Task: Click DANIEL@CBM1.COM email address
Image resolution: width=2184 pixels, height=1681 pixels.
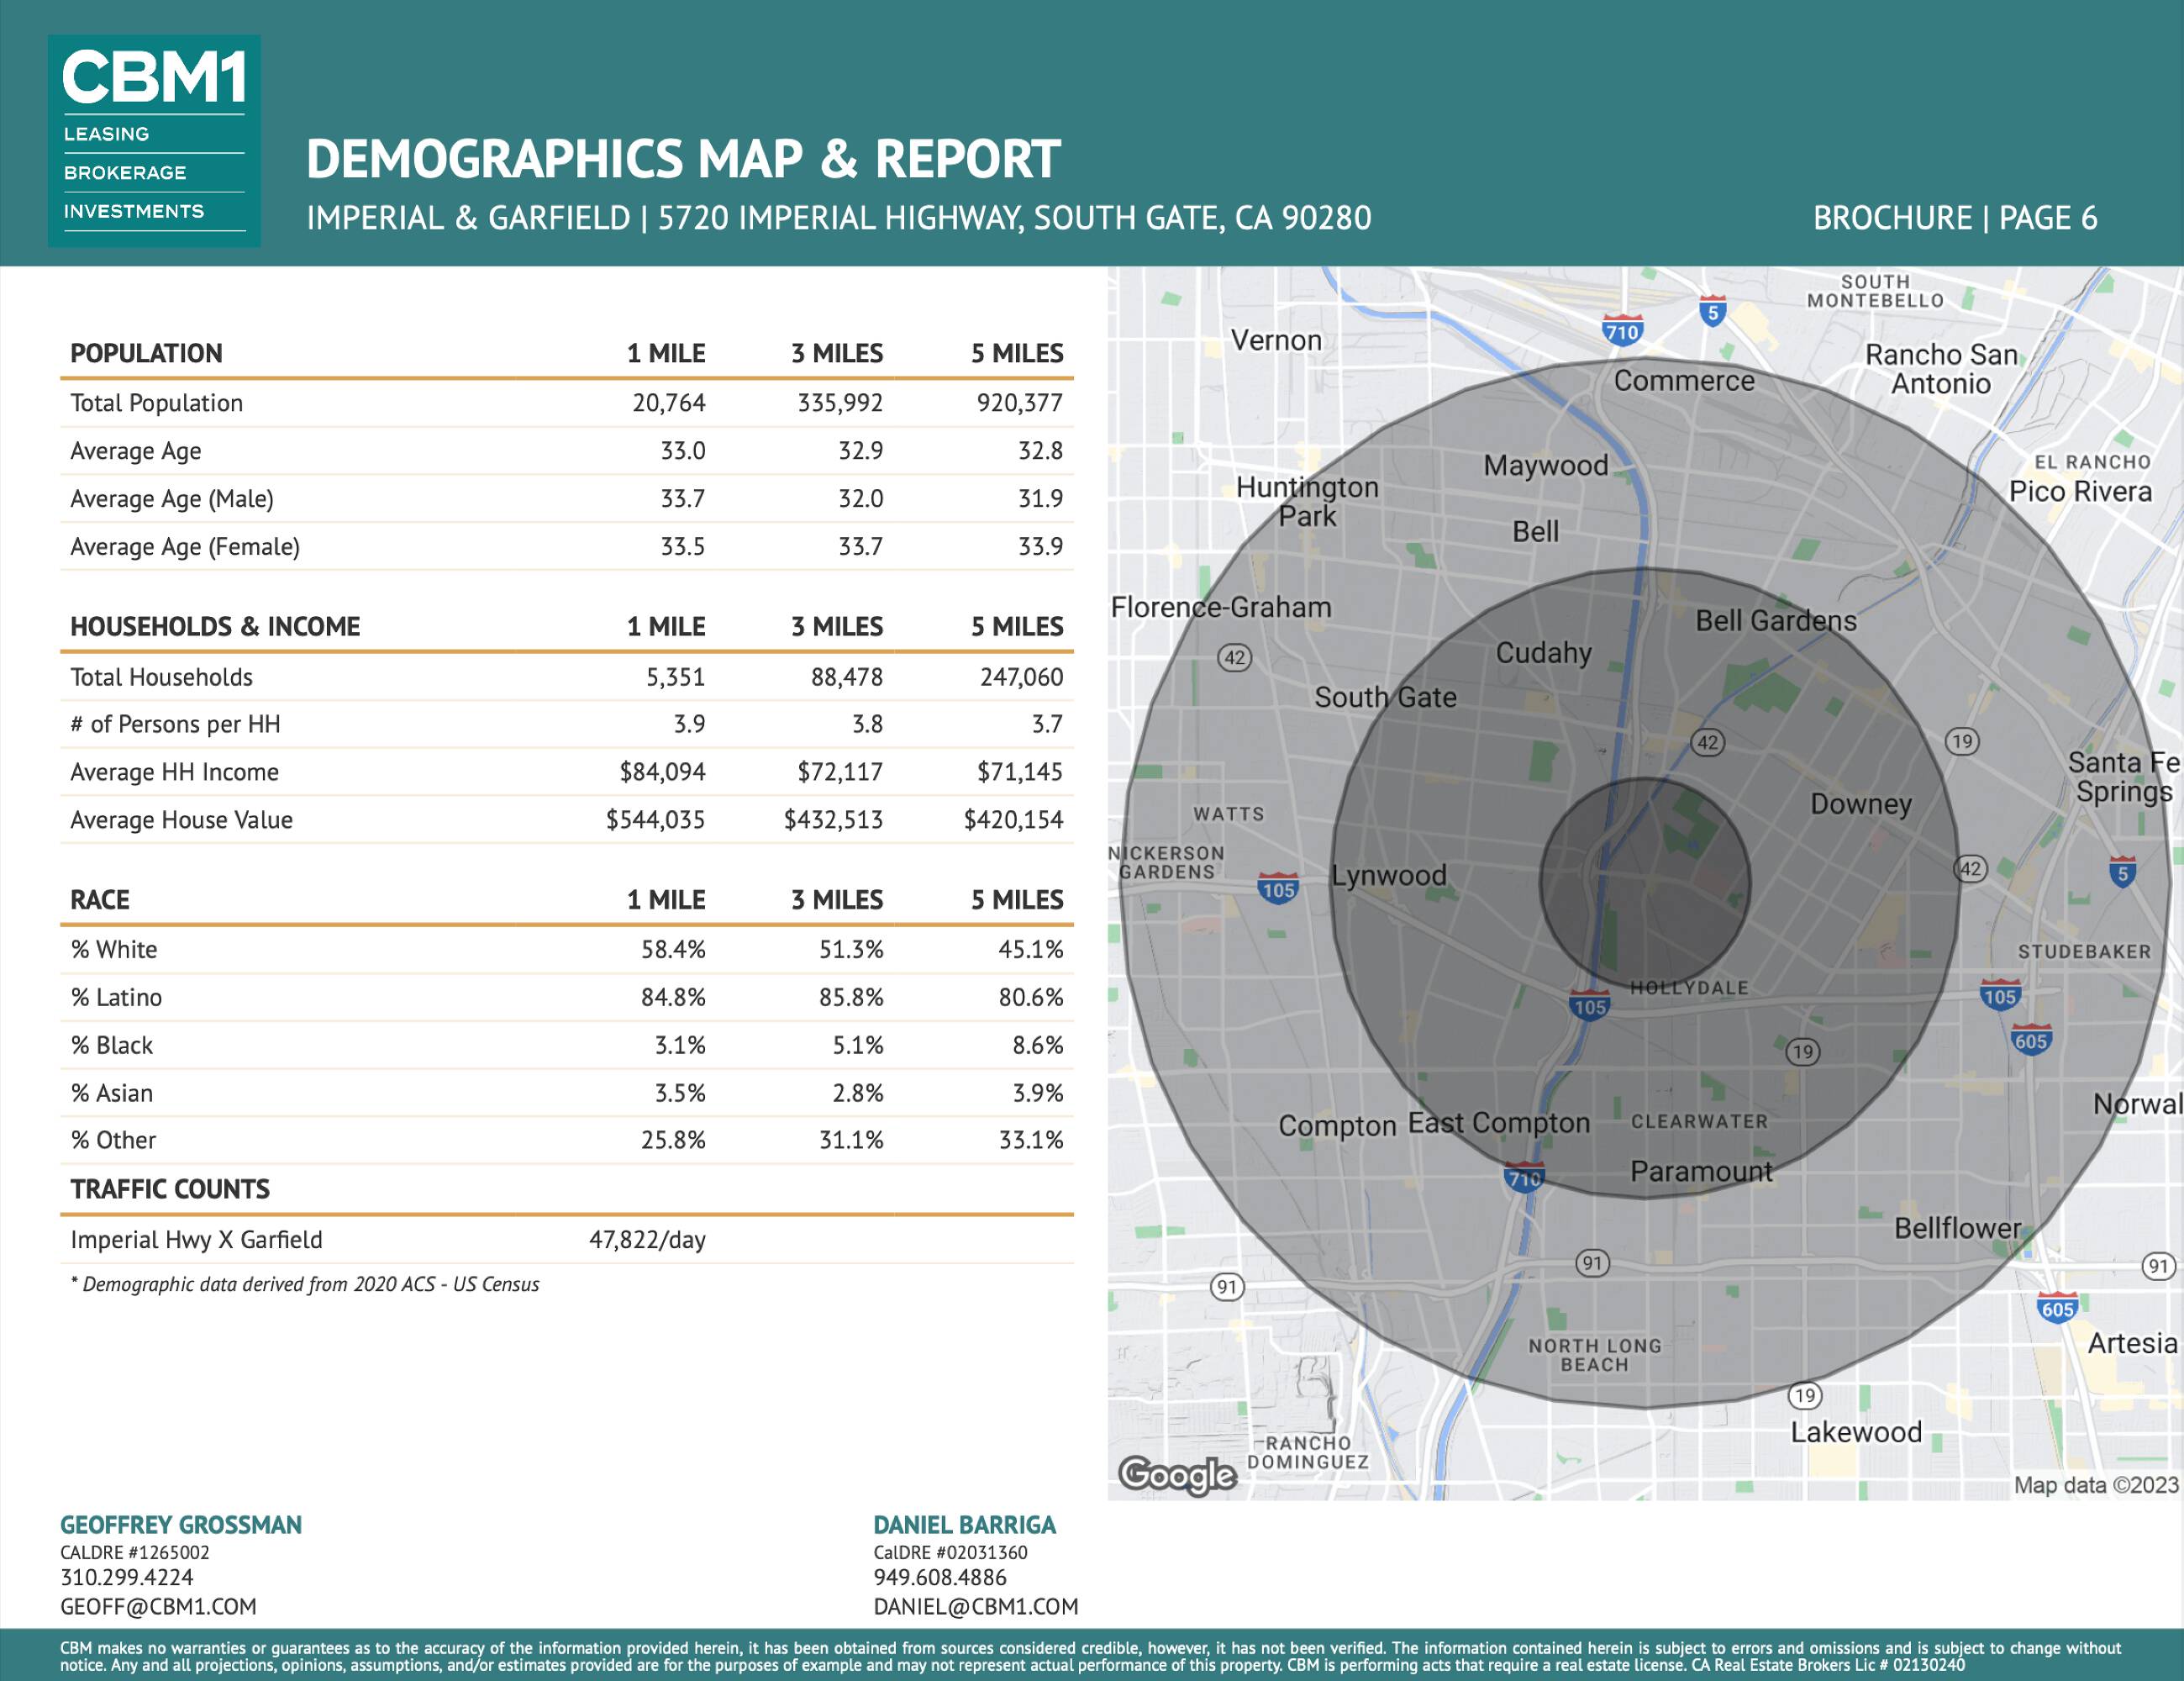Action: [975, 1606]
